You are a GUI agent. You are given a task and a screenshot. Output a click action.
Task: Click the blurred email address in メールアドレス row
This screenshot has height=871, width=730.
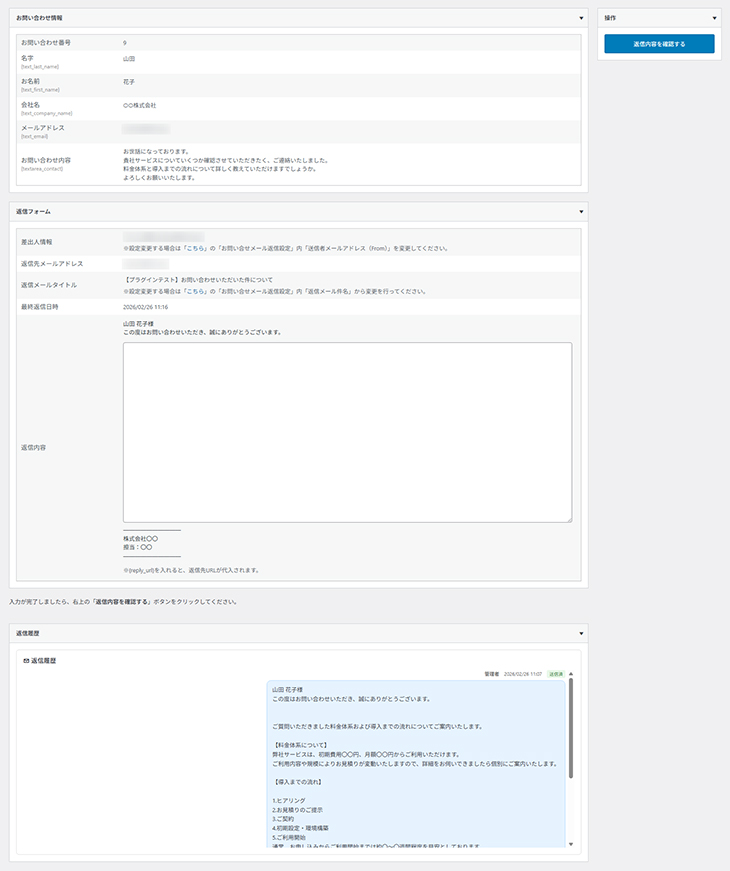pyautogui.click(x=146, y=129)
